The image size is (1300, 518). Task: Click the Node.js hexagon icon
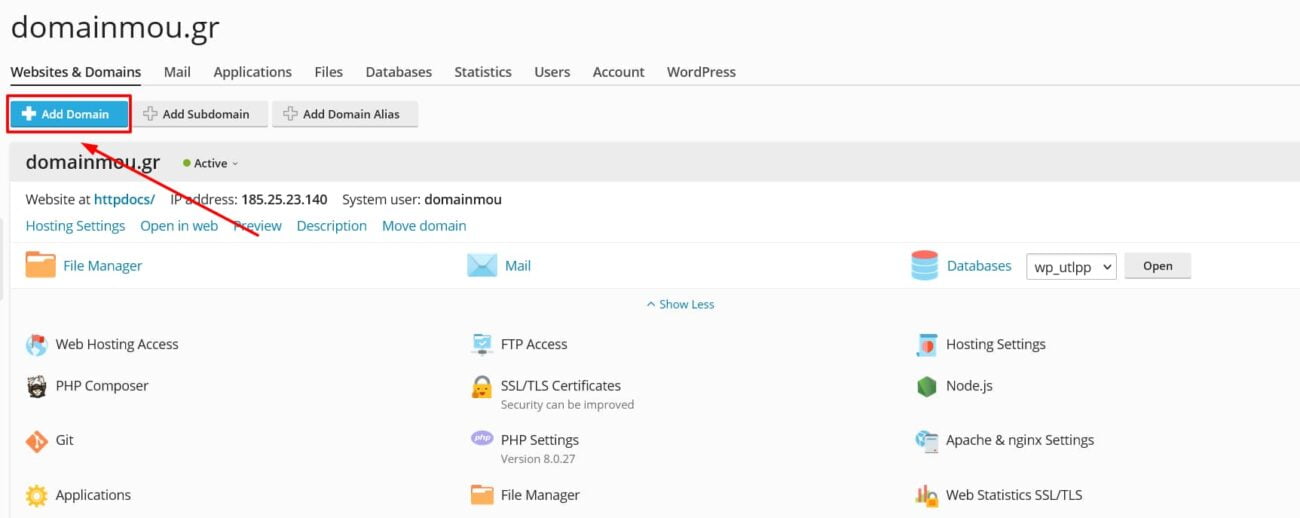926,387
